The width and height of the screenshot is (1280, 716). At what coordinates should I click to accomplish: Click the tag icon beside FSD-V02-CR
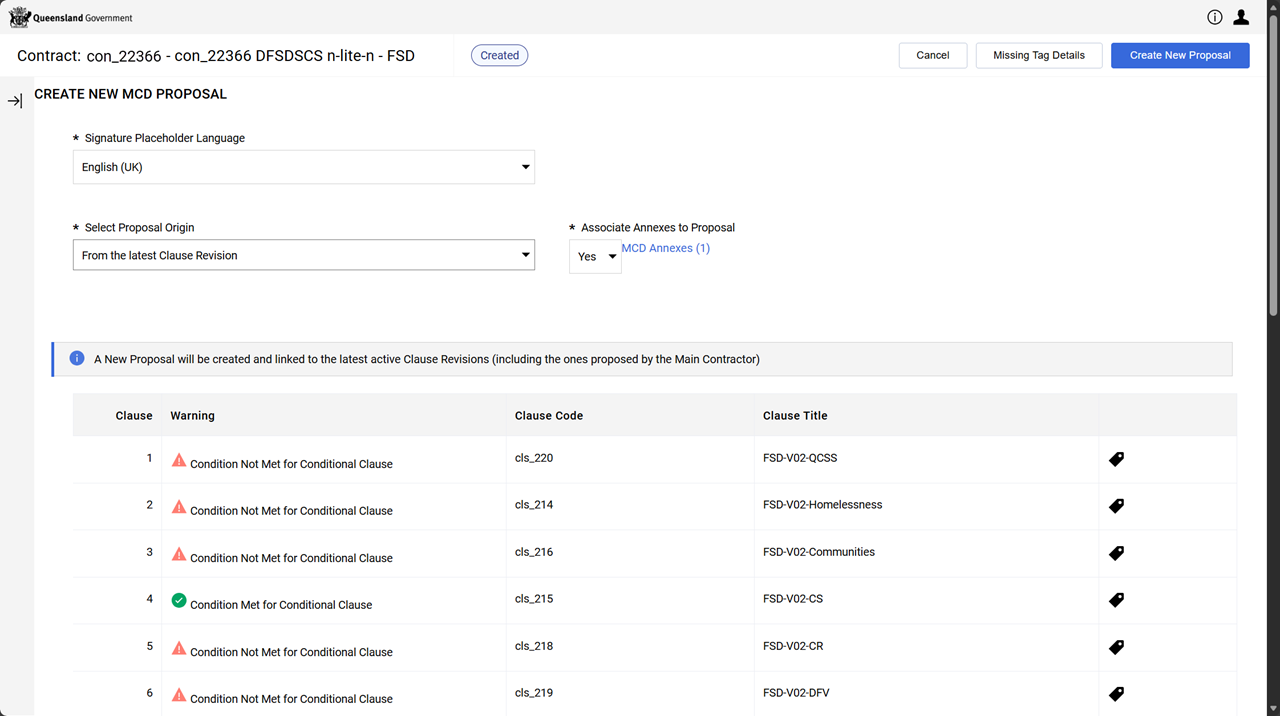coord(1116,647)
